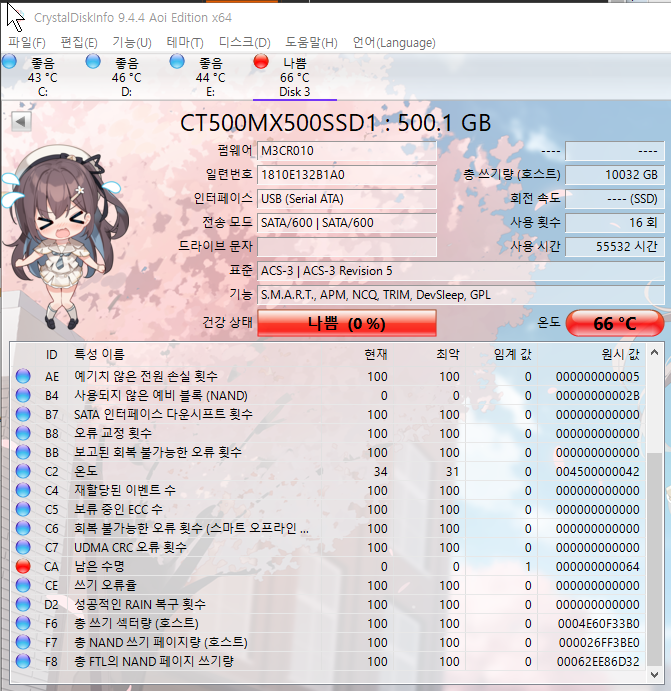Click the Aoi character mascot image
This screenshot has width=671, height=691.
click(64, 238)
